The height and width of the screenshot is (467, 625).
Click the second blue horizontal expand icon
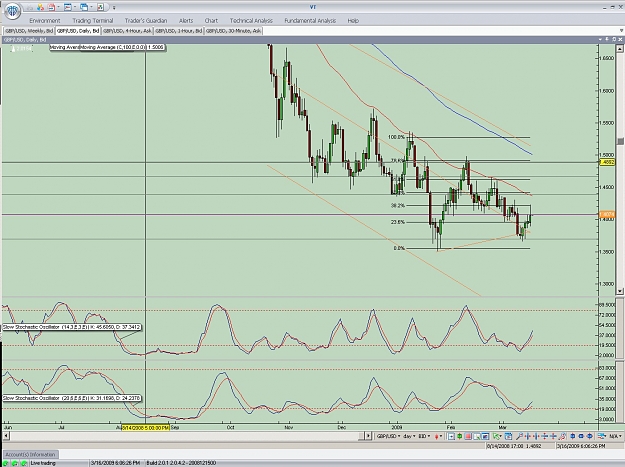536,437
